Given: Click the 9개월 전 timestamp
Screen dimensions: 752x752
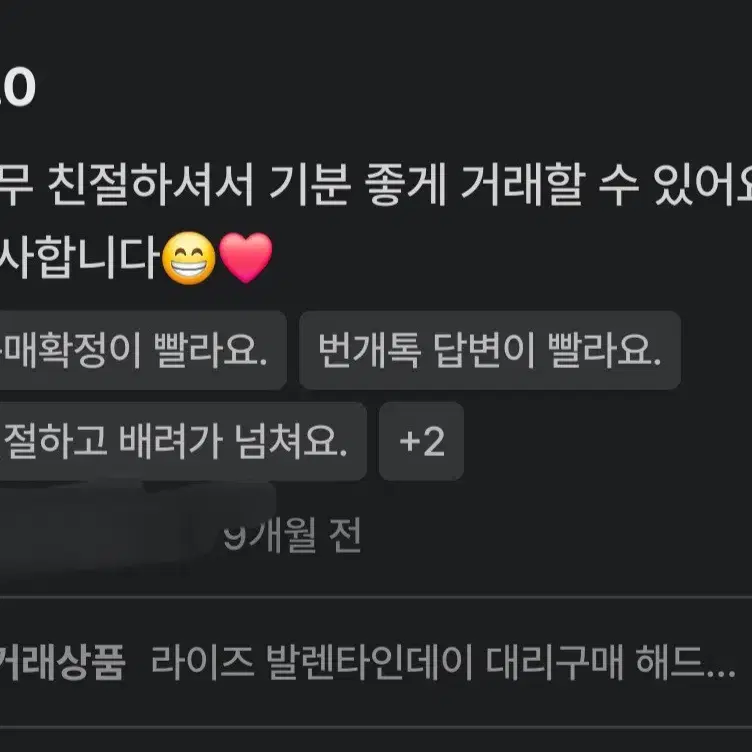Looking at the screenshot, I should coord(292,535).
